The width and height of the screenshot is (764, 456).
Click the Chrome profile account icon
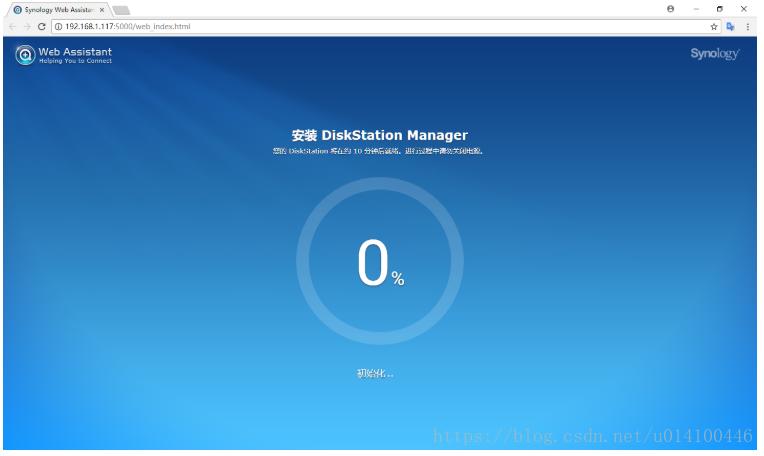point(670,9)
